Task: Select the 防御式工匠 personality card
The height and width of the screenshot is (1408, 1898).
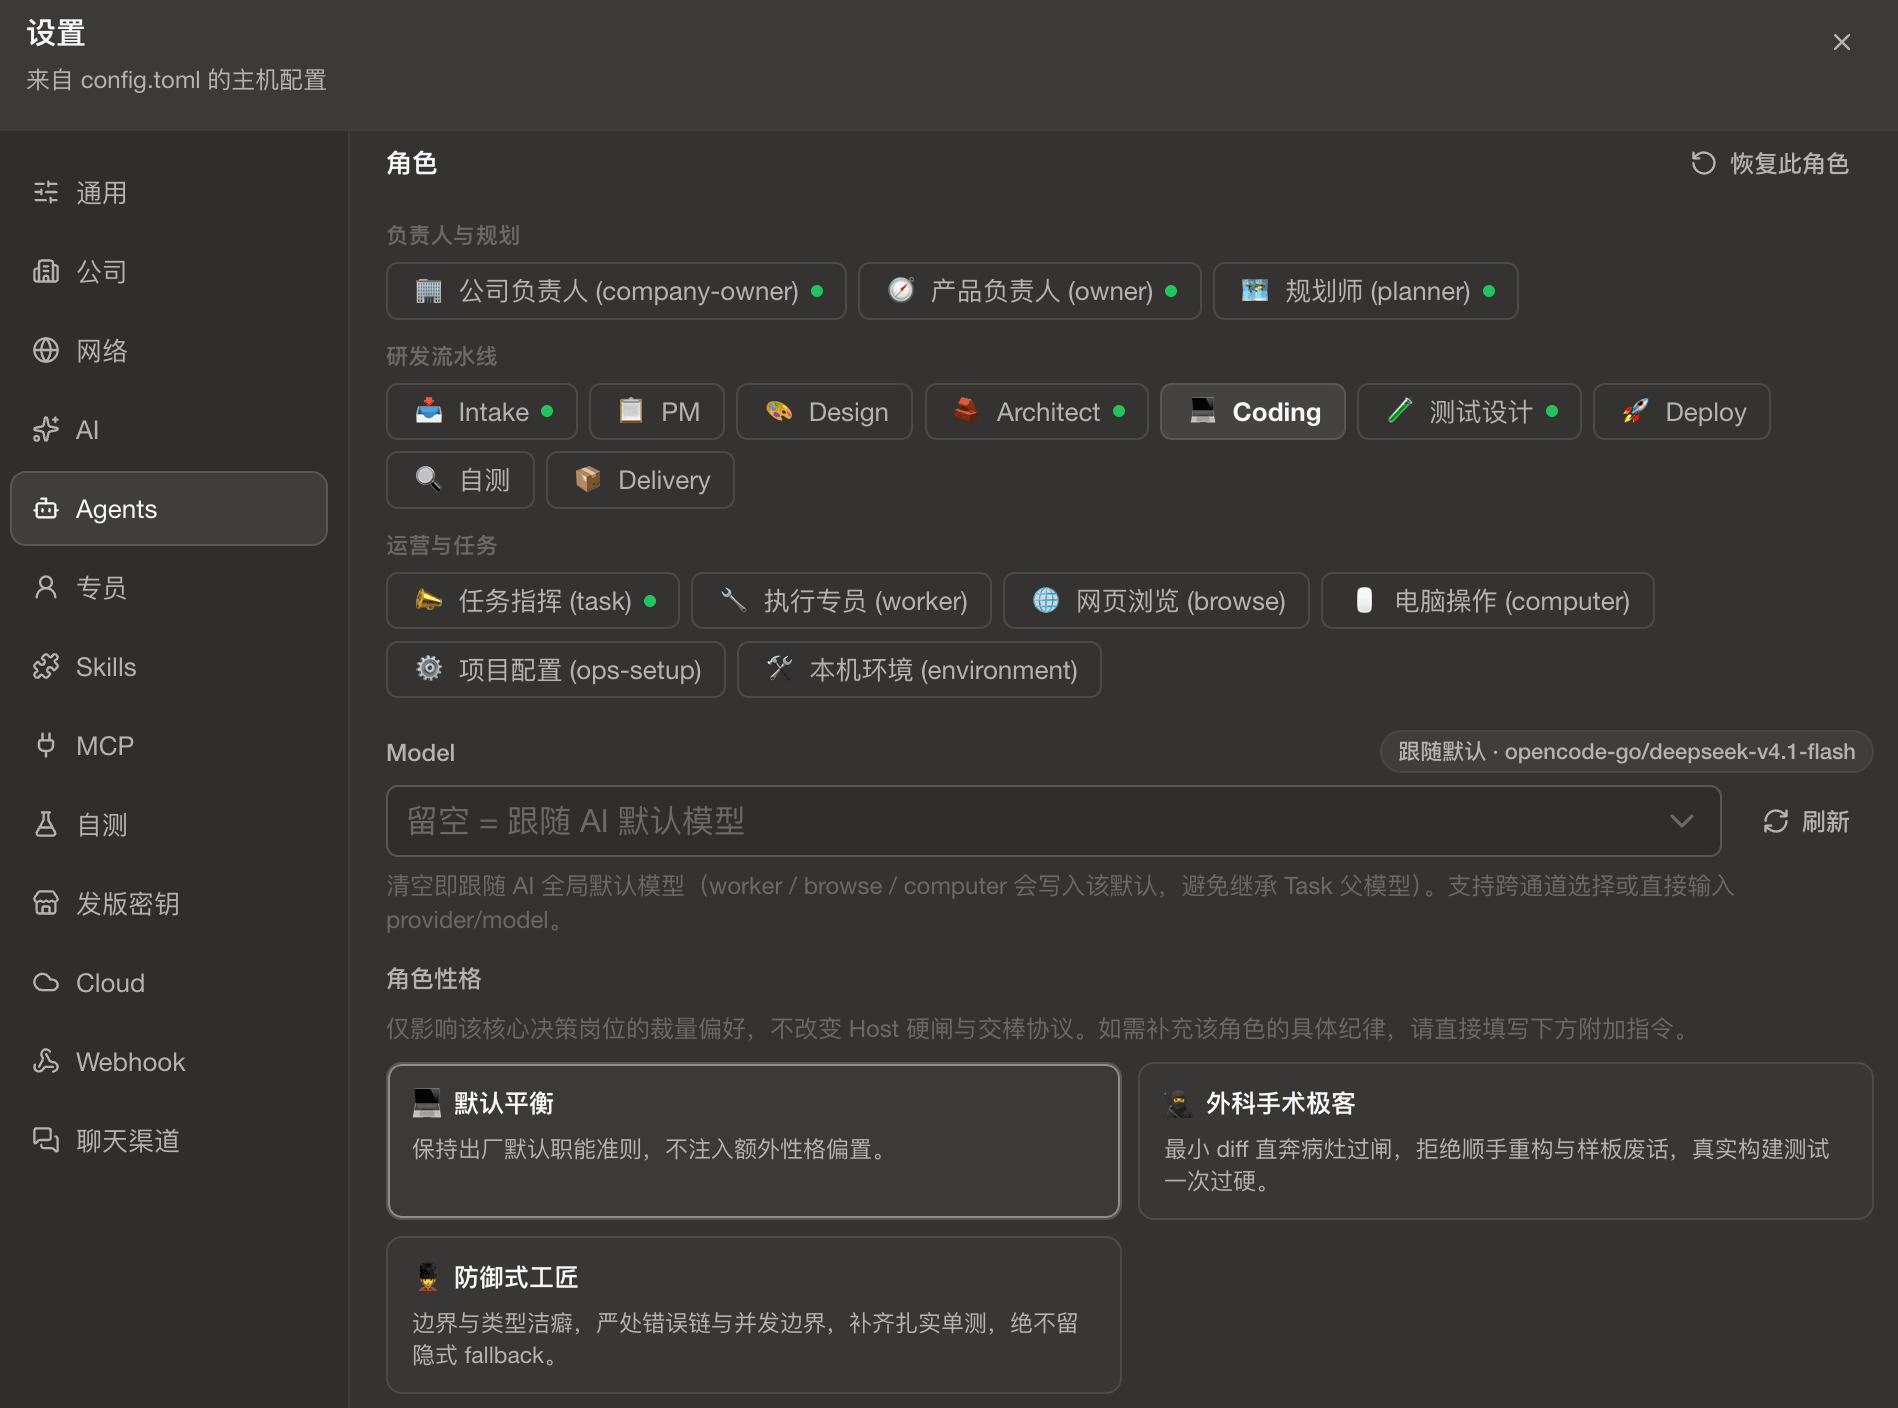Action: click(754, 1315)
